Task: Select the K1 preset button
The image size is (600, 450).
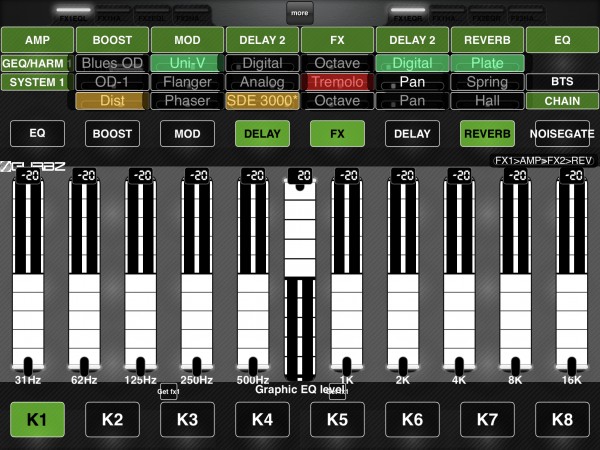Action: [x=38, y=419]
